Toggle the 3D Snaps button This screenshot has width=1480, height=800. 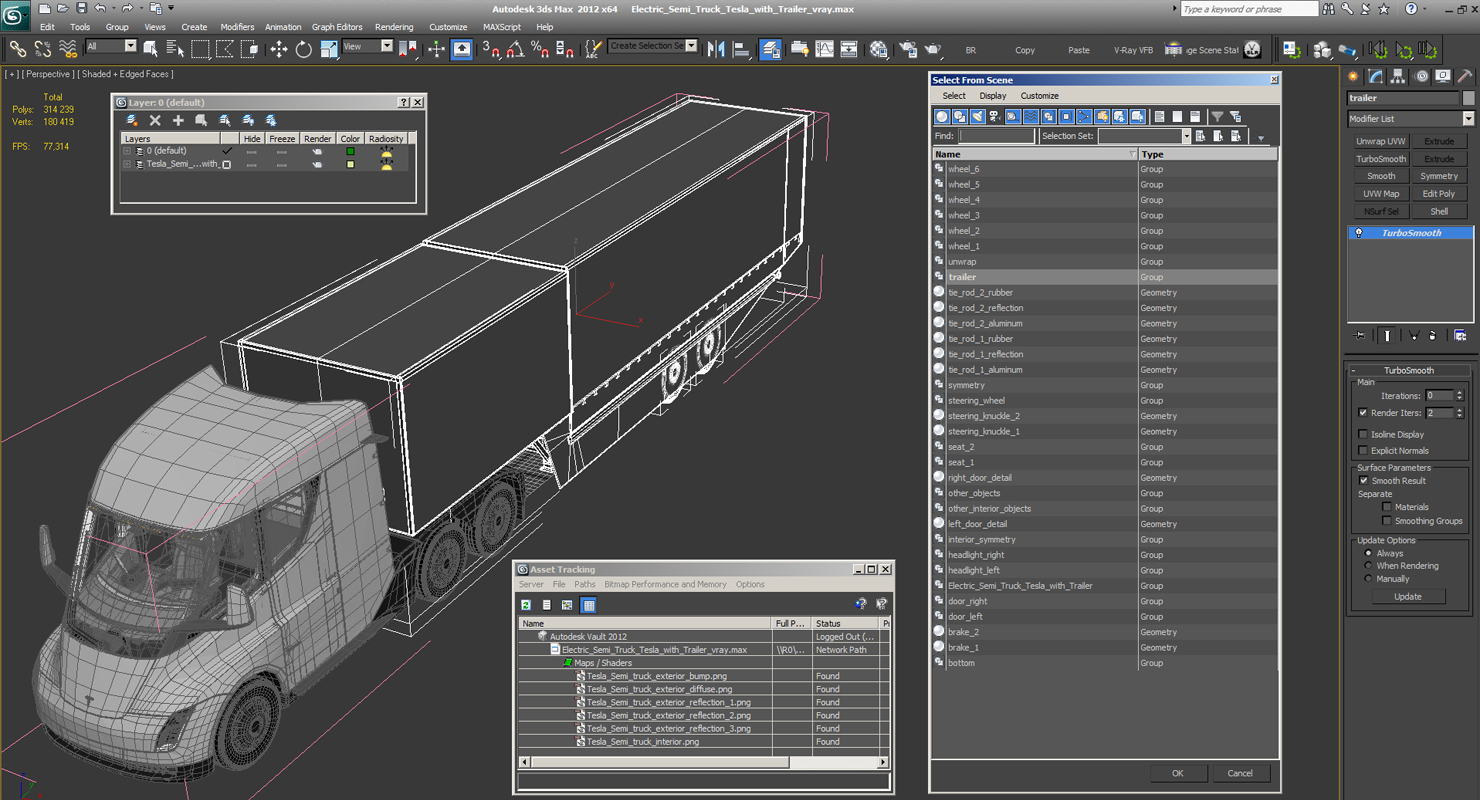(491, 49)
